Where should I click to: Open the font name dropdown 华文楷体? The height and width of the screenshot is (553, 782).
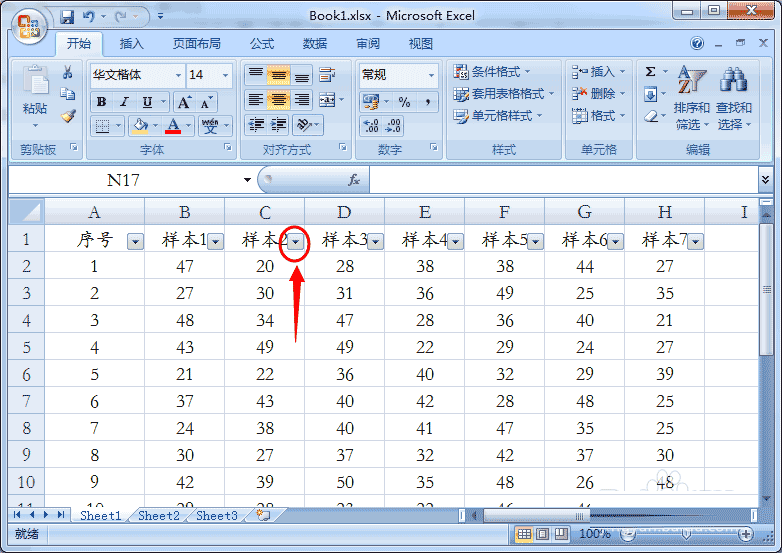tap(178, 75)
